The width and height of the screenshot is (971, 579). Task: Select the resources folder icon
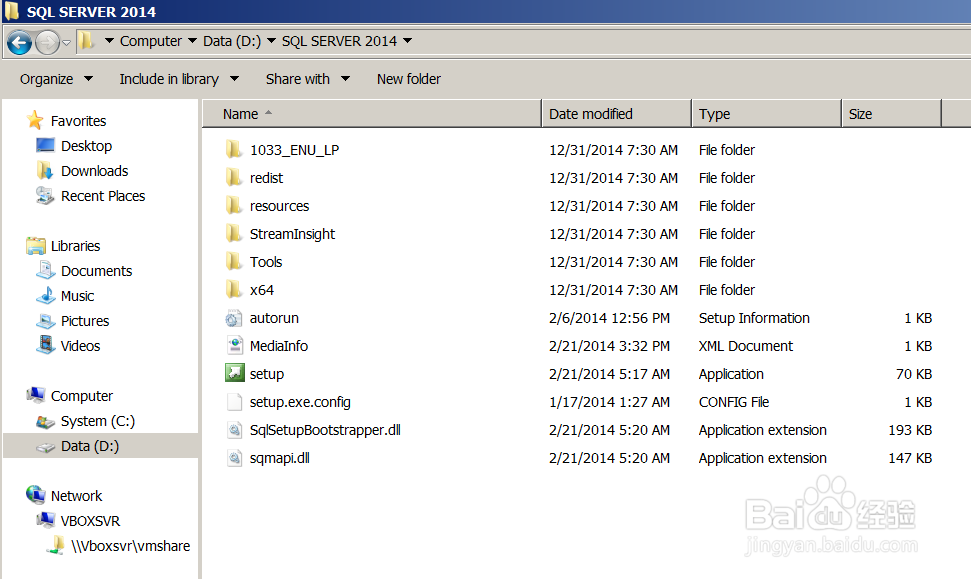point(233,206)
